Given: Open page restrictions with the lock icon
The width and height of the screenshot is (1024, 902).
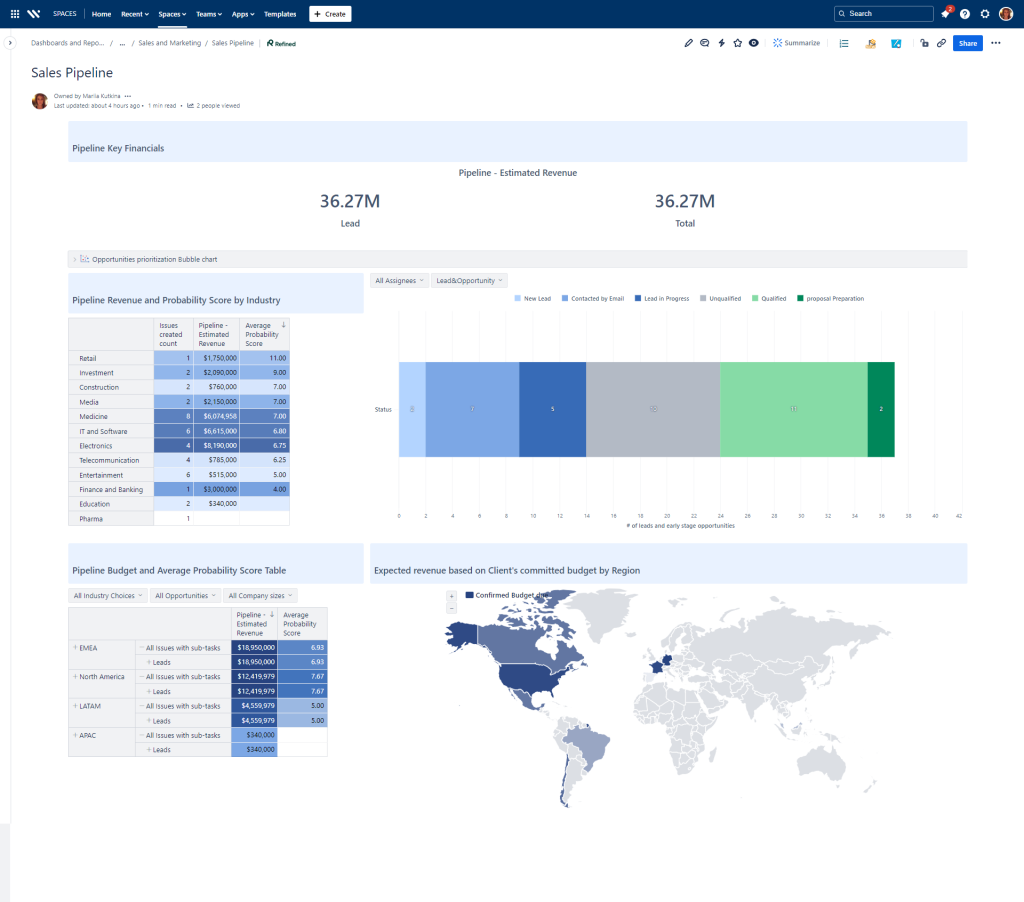Looking at the screenshot, I should coord(924,43).
